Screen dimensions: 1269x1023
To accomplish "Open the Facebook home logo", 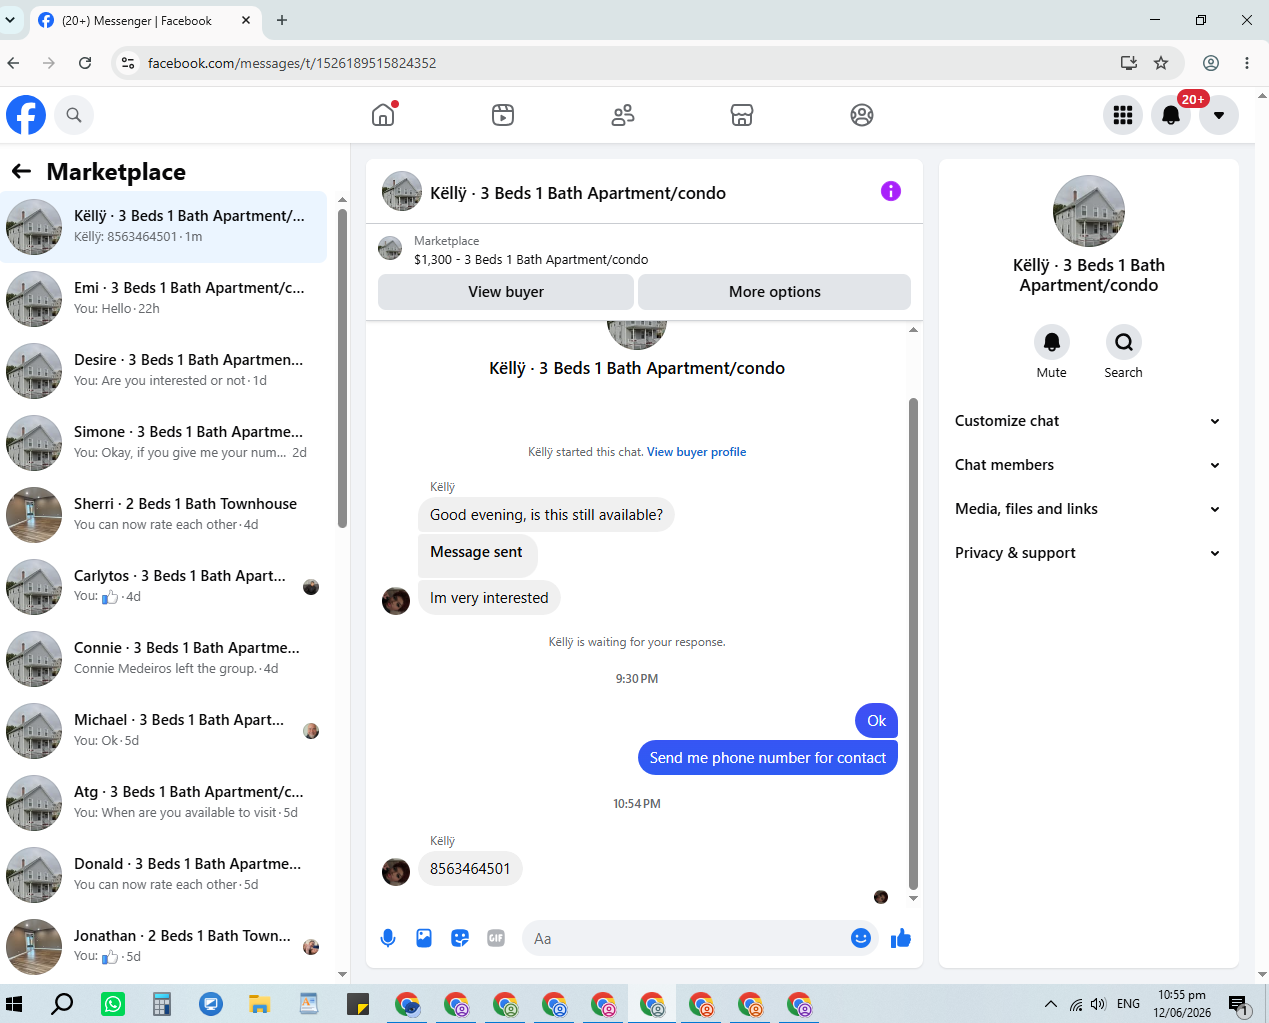I will 26,115.
